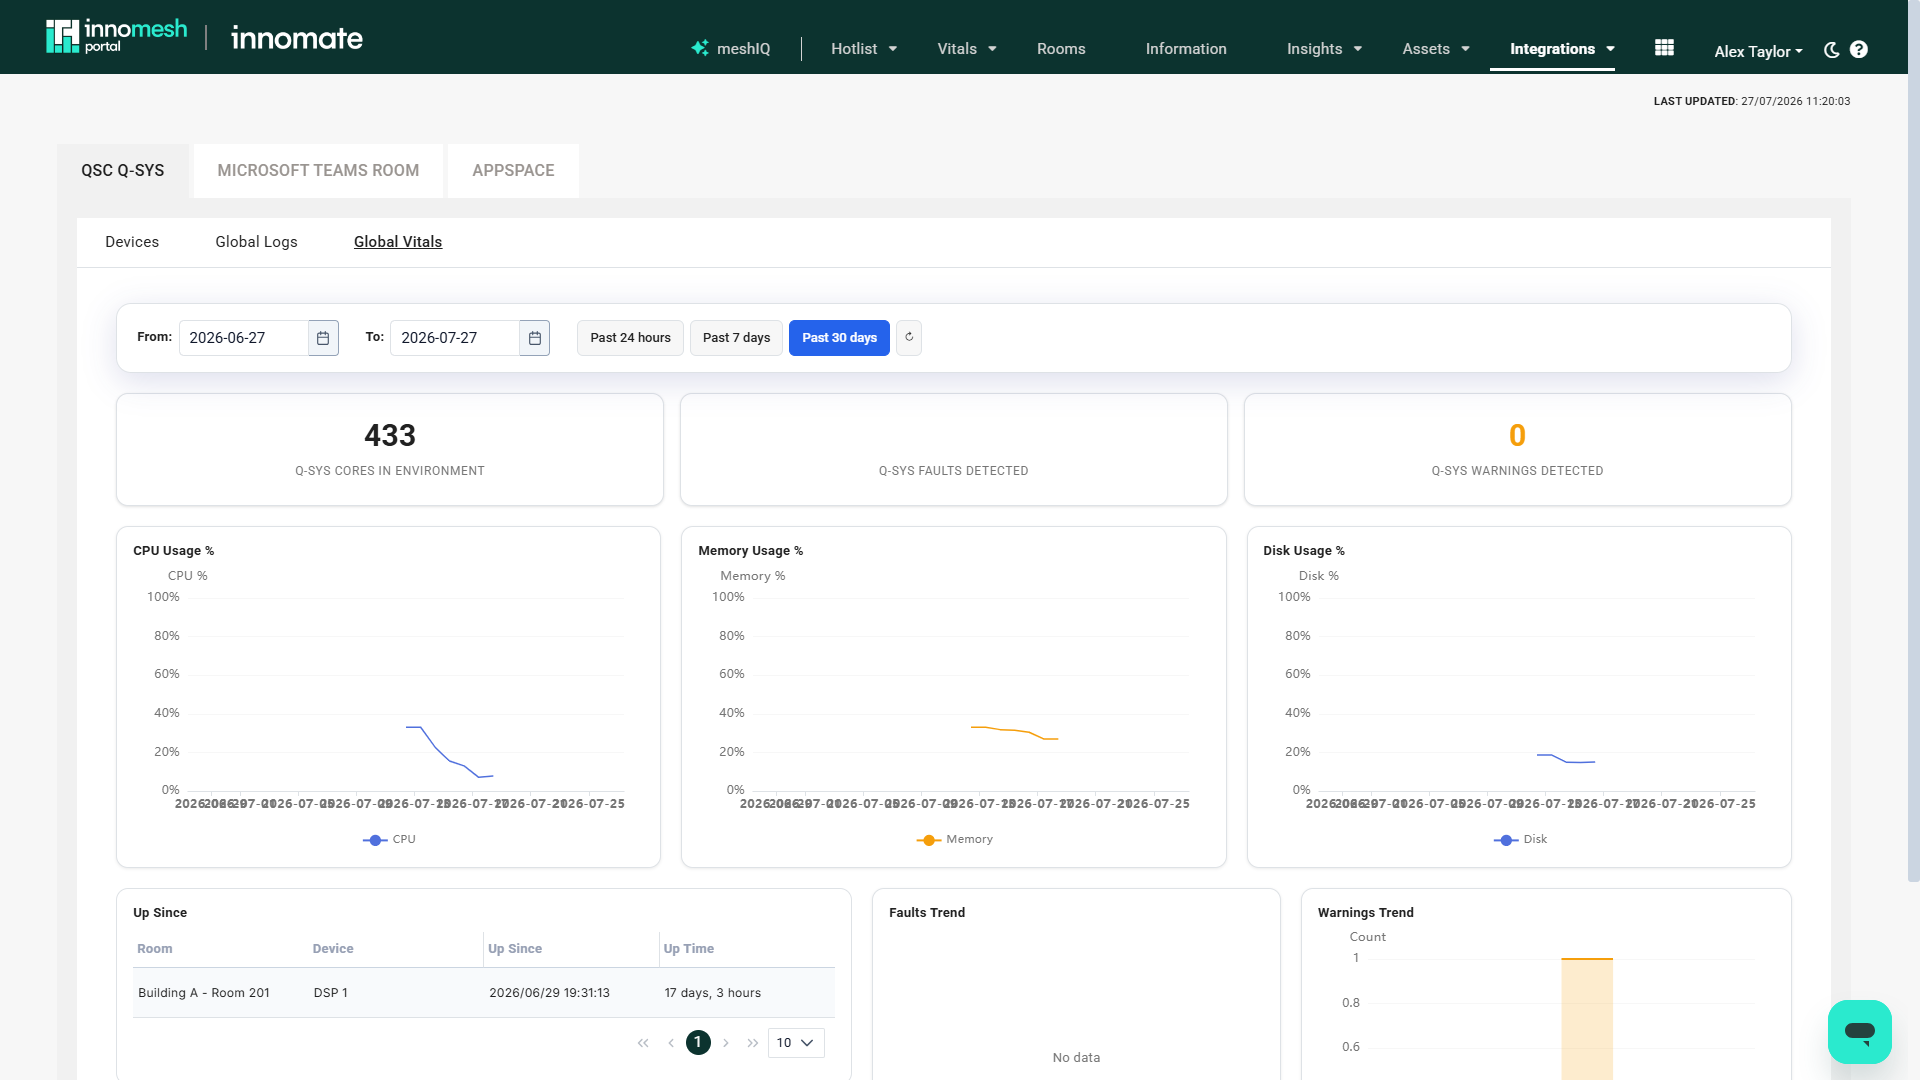Screen dimensions: 1920x1080
Task: Open the Global Logs sub-tab
Action: 256,242
